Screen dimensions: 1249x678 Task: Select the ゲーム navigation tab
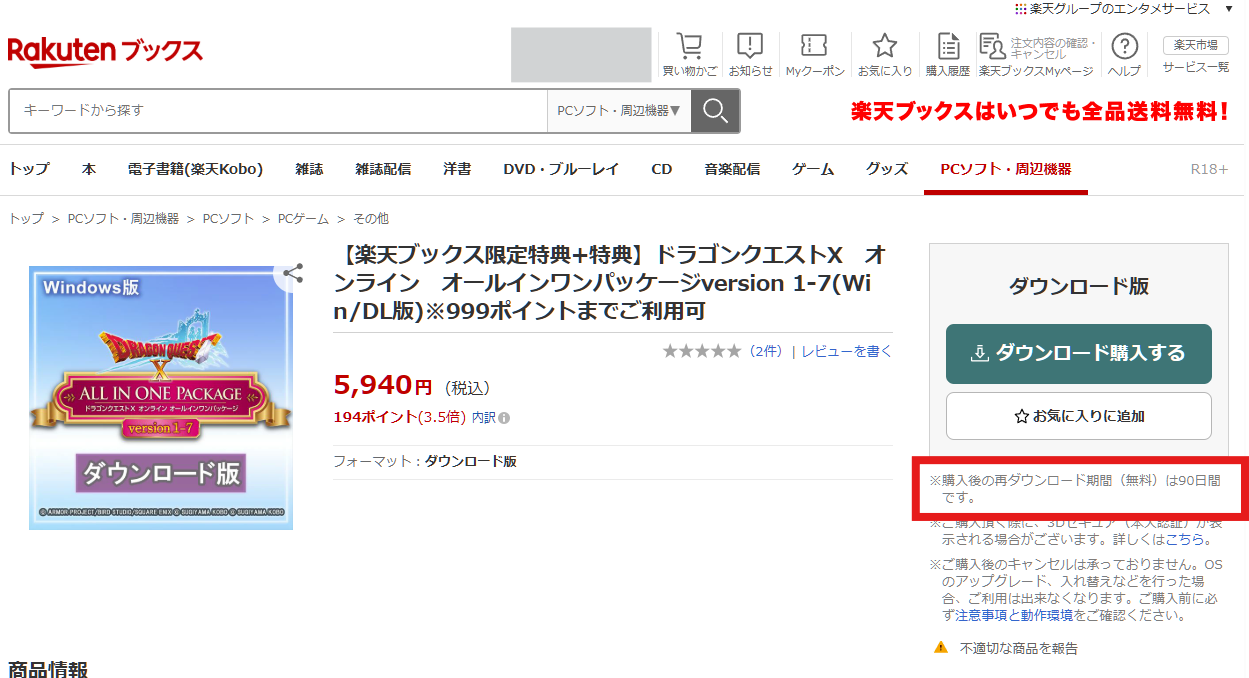pyautogui.click(x=813, y=169)
